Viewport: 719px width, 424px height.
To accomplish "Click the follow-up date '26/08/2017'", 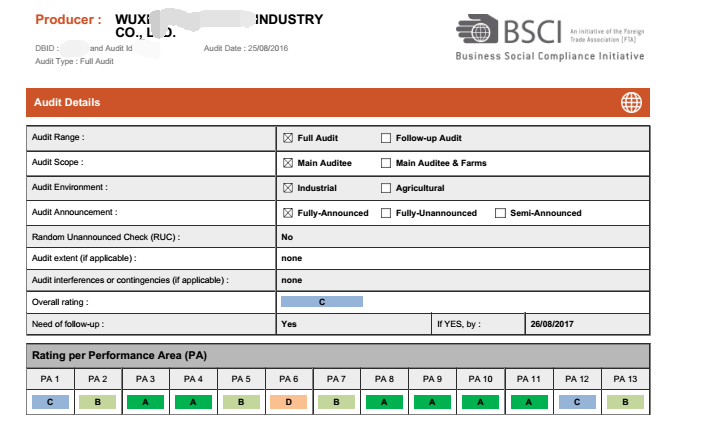I will pos(552,324).
